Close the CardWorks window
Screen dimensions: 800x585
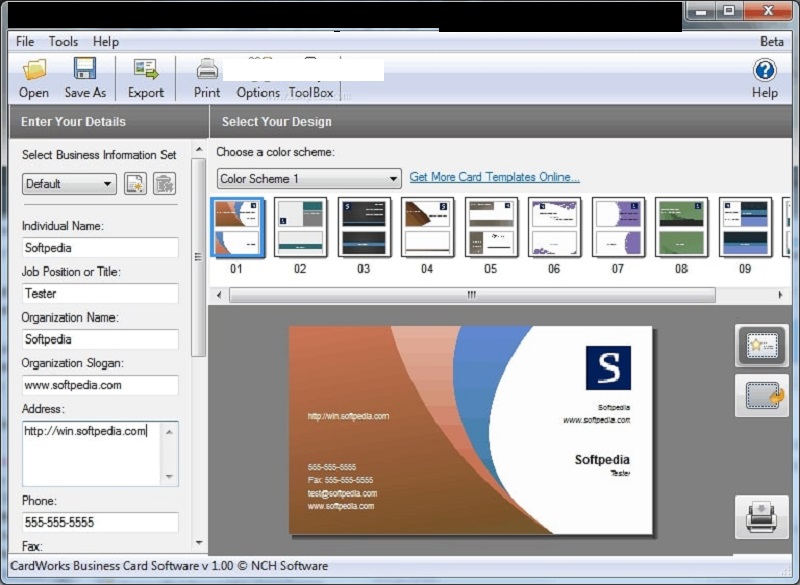[x=768, y=11]
